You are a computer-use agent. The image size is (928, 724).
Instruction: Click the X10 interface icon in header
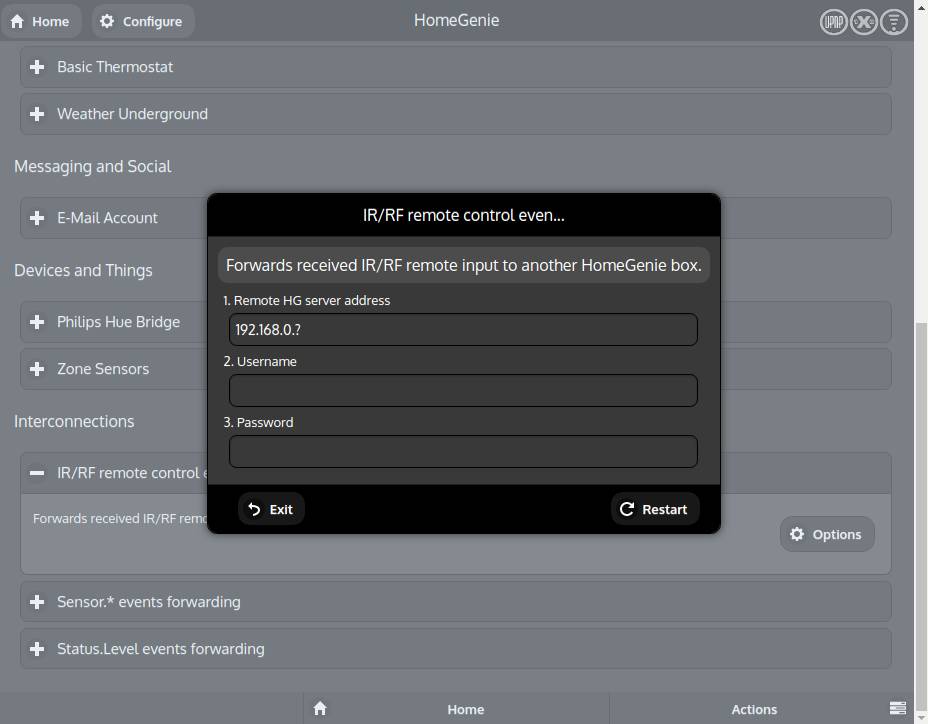[863, 22]
